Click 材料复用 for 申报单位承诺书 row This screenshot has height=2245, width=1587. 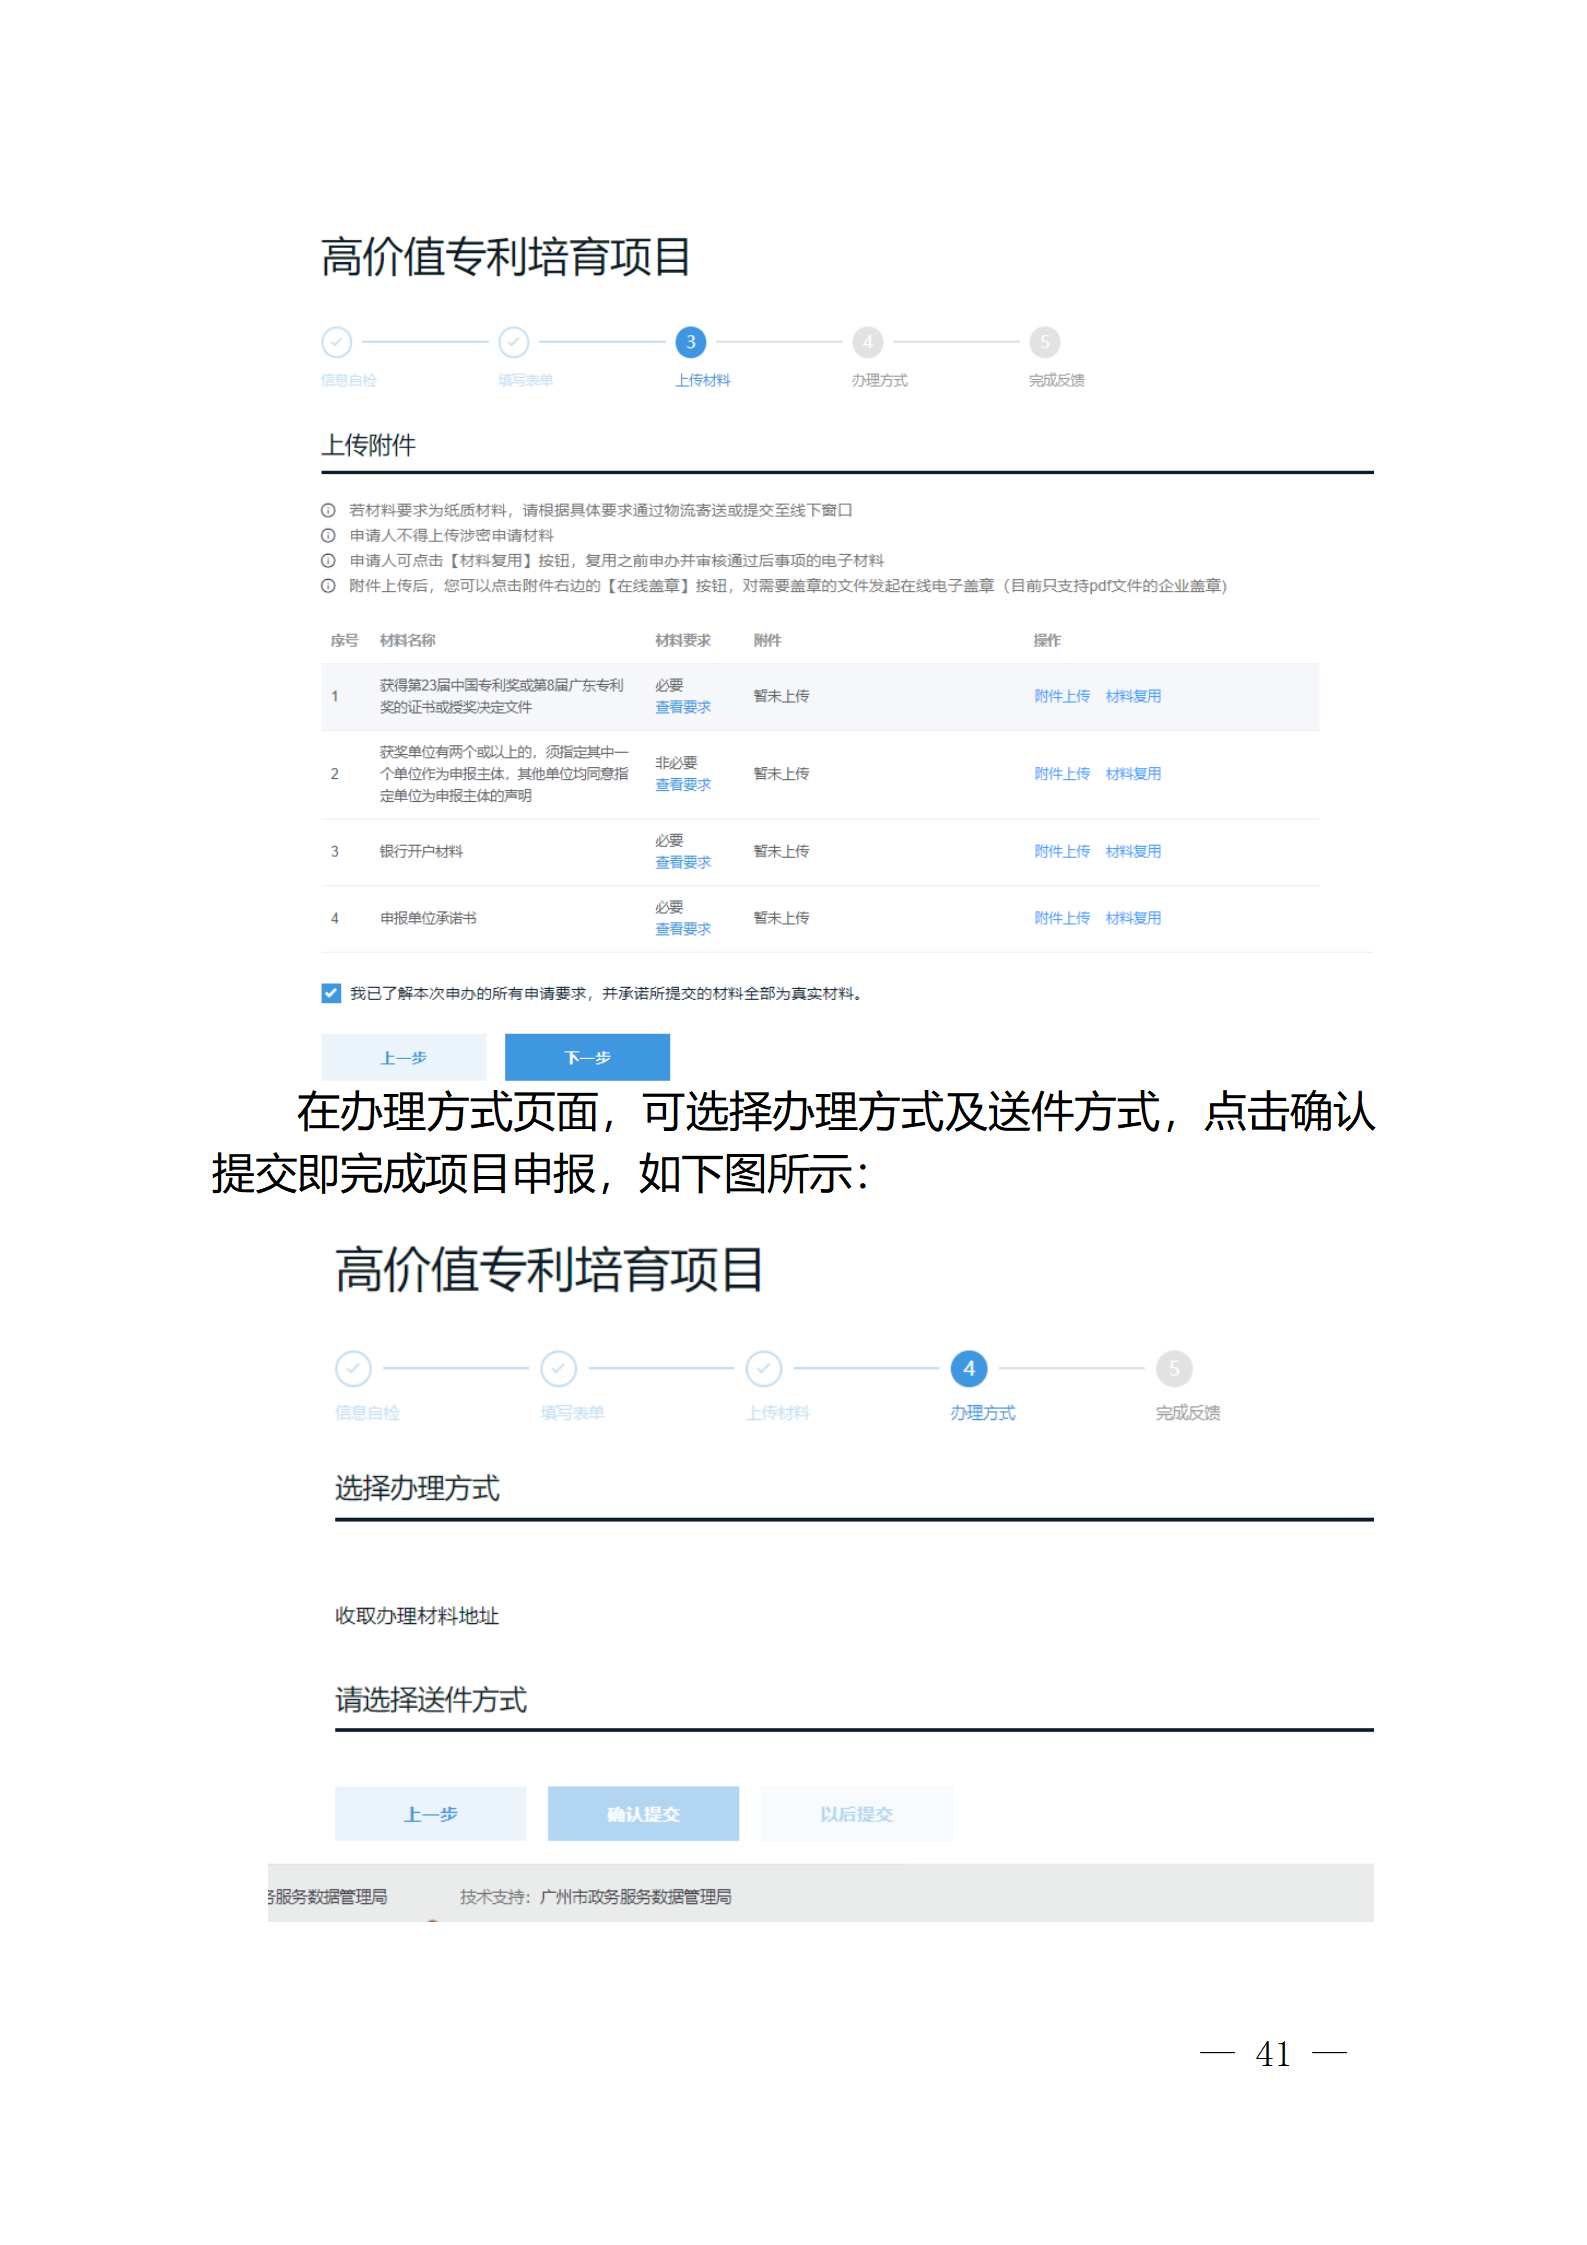(1133, 918)
